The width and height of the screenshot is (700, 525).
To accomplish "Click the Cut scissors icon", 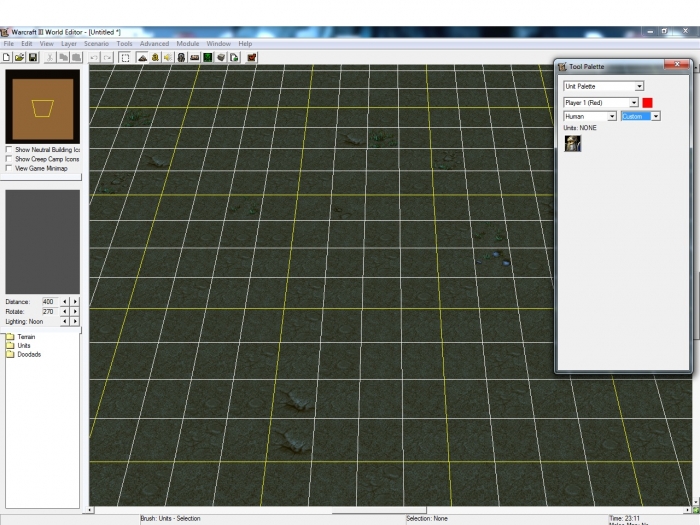I will click(x=50, y=58).
